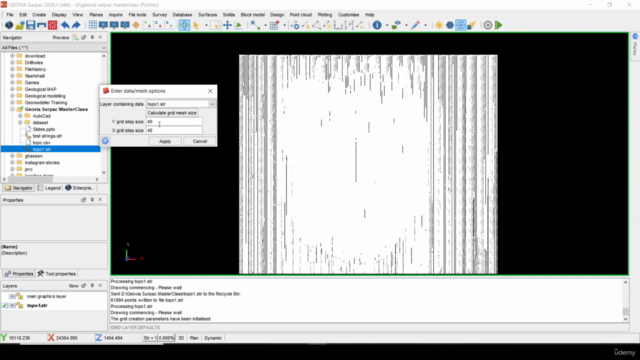This screenshot has width=640, height=360.
Task: Toggle the 2D grid display icon
Action: (x=93, y=25)
